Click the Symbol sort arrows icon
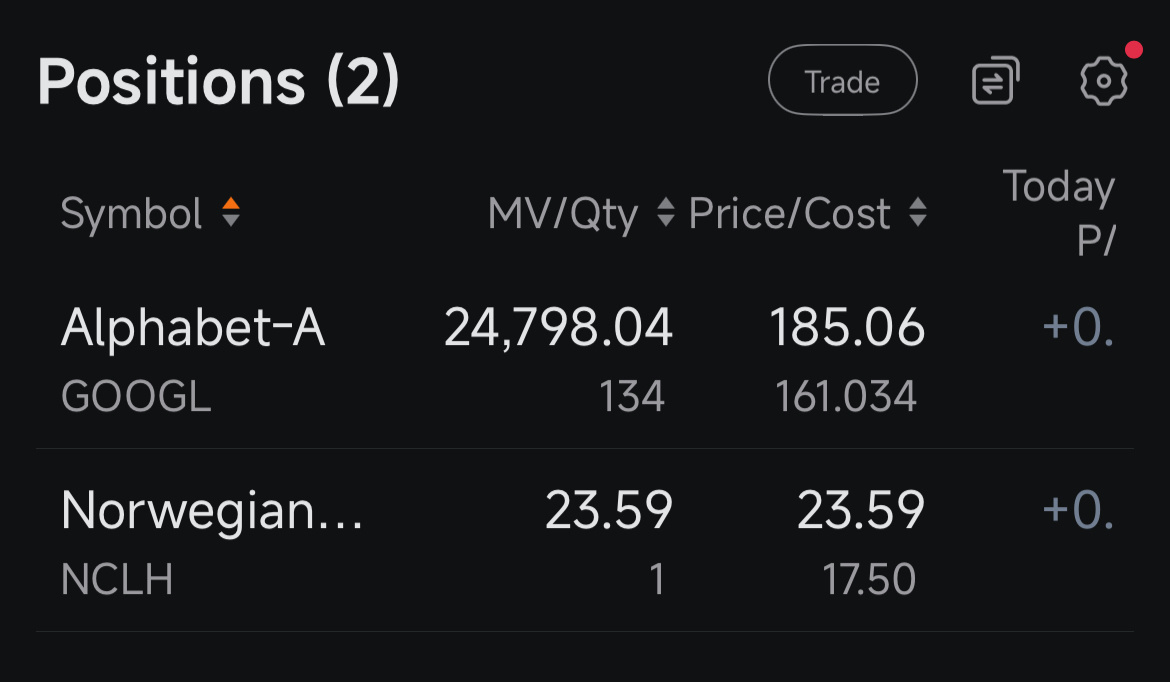The width and height of the screenshot is (1170, 682). point(231,212)
